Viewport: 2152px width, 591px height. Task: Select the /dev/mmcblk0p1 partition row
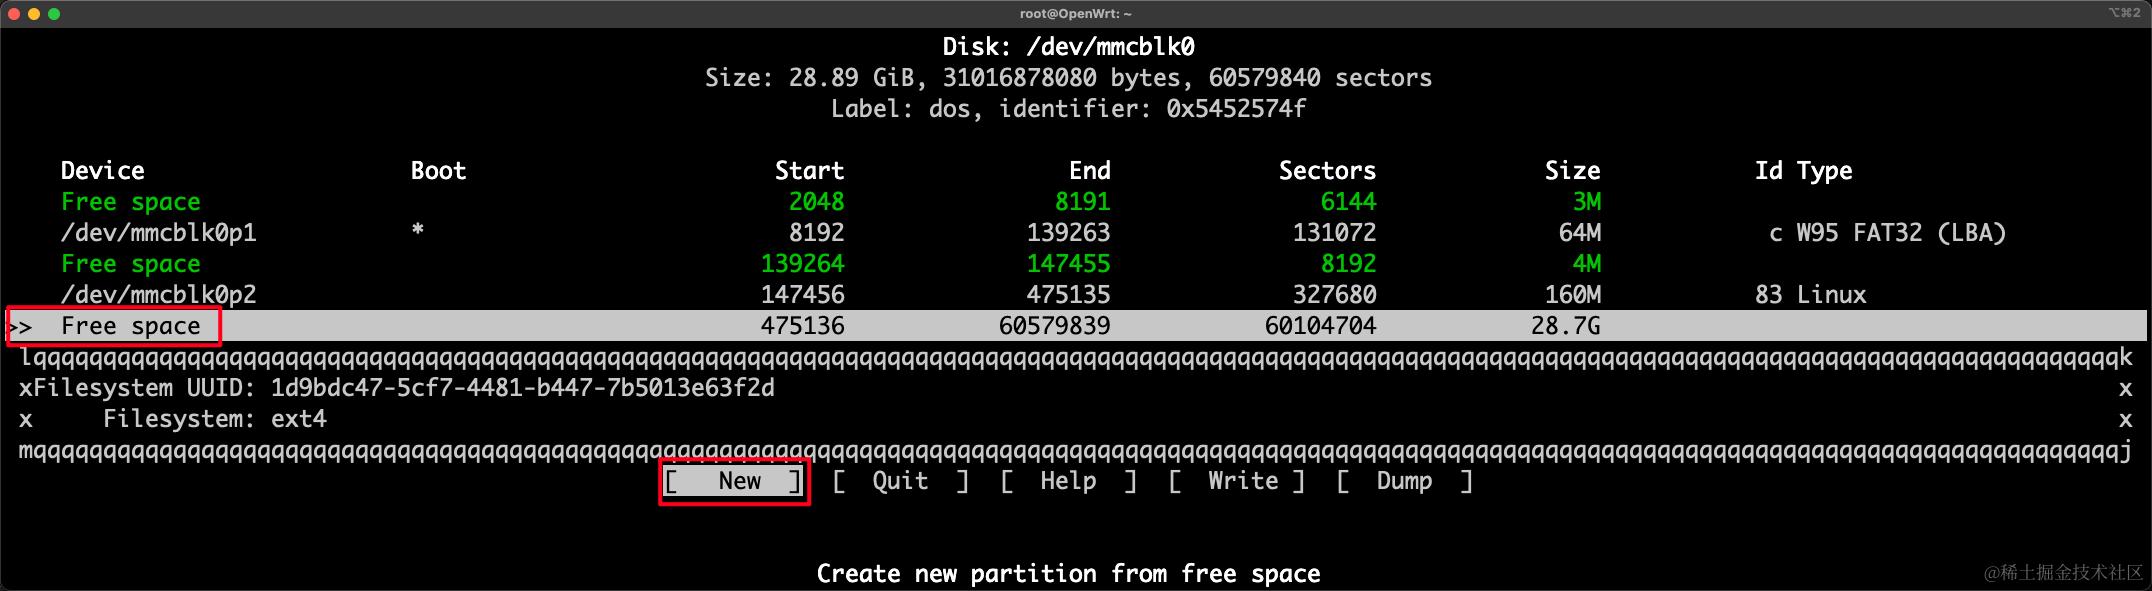(1076, 233)
